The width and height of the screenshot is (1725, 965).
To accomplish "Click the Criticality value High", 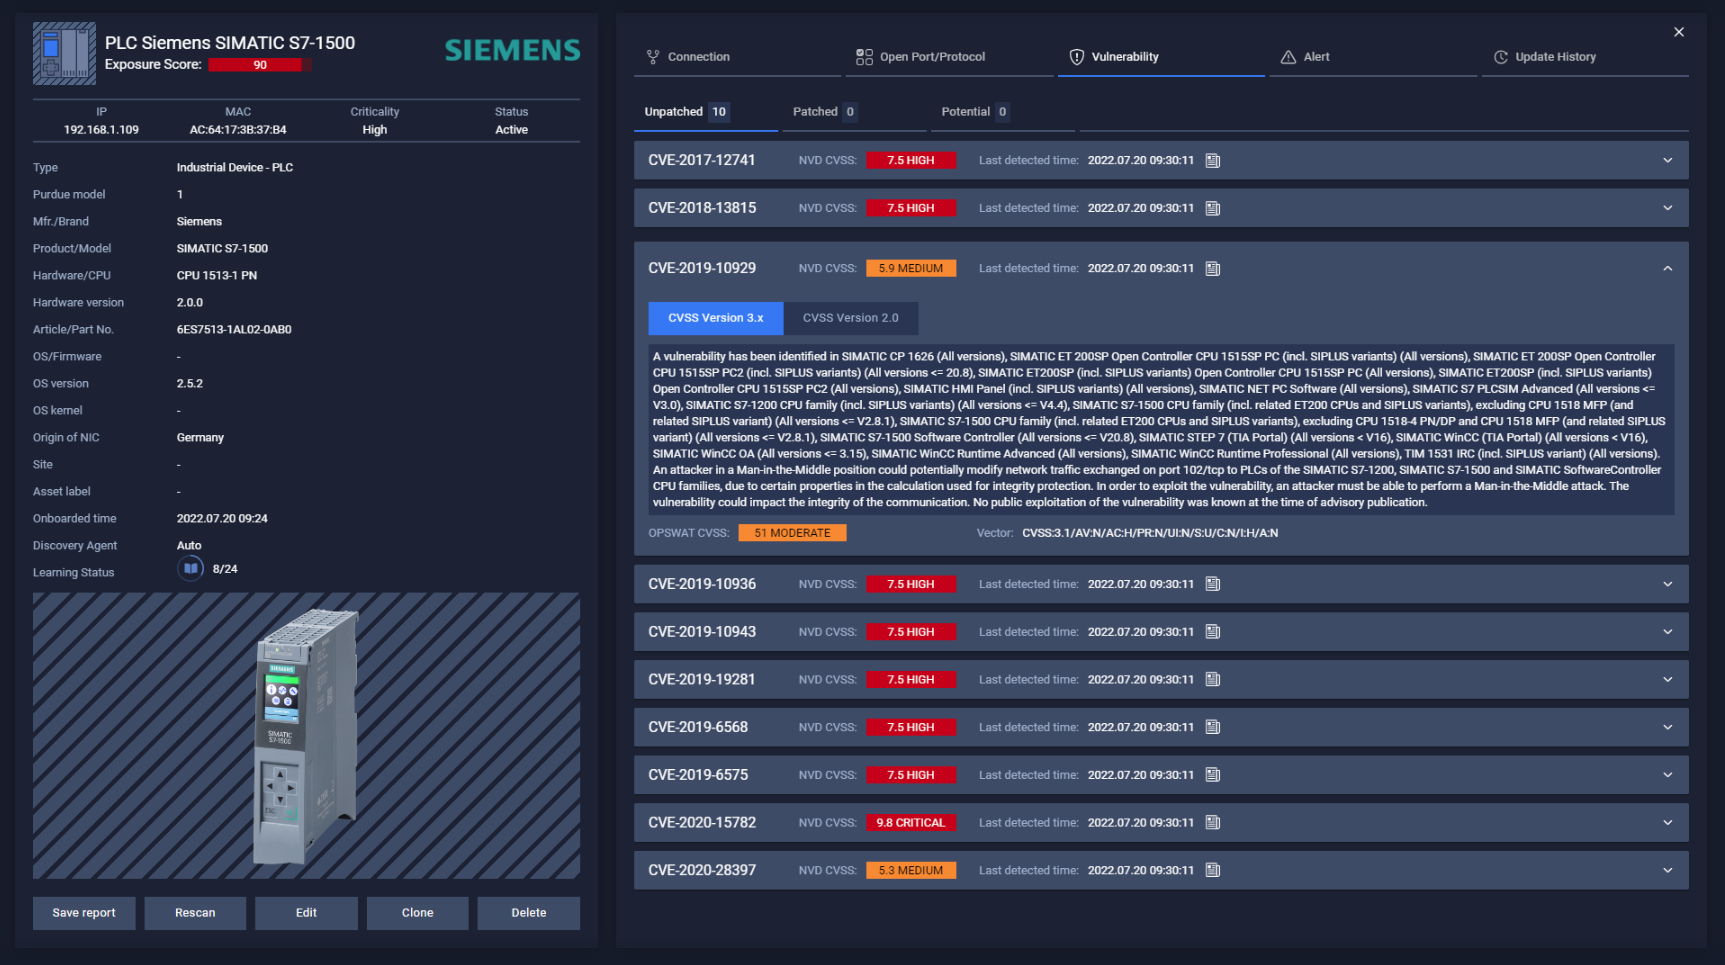I will (375, 130).
